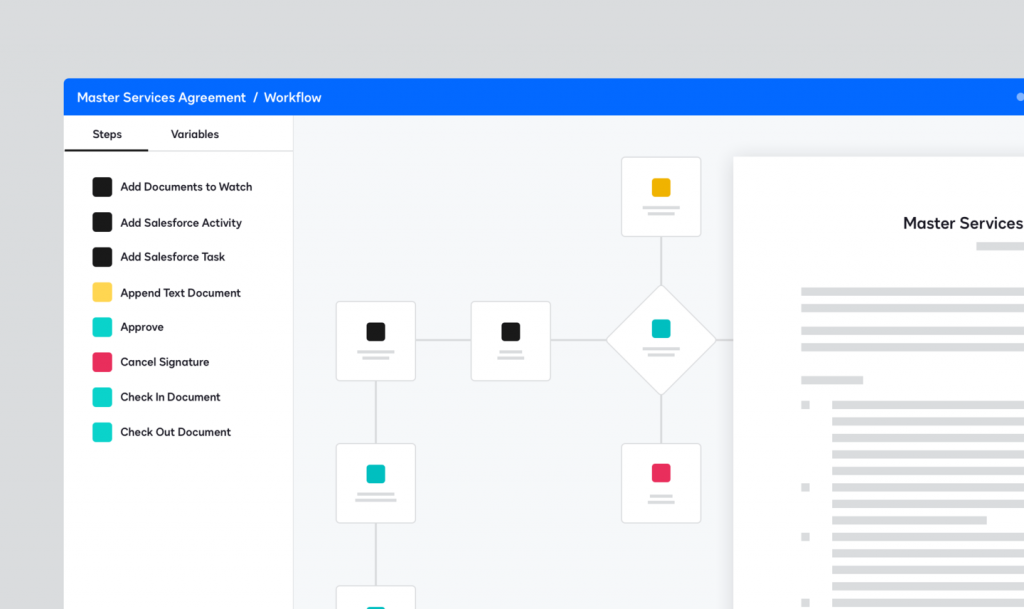Click the Add Salesforce Task step icon

tap(102, 257)
